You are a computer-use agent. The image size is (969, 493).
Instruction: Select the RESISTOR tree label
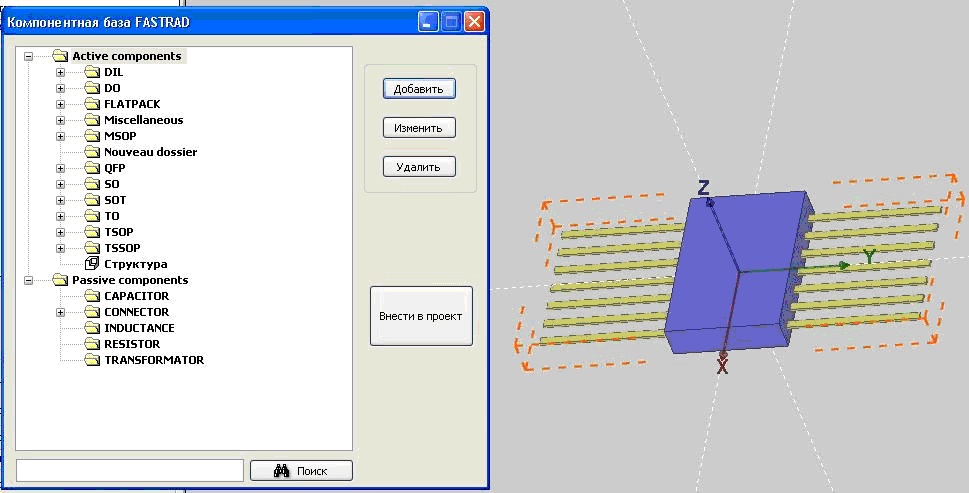[x=132, y=344]
